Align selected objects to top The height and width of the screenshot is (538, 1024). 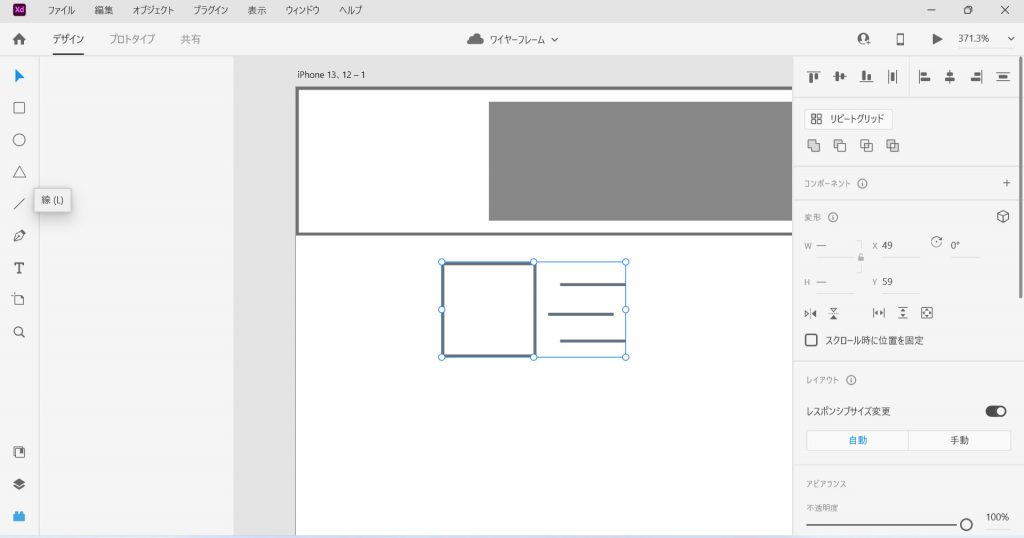(813, 76)
